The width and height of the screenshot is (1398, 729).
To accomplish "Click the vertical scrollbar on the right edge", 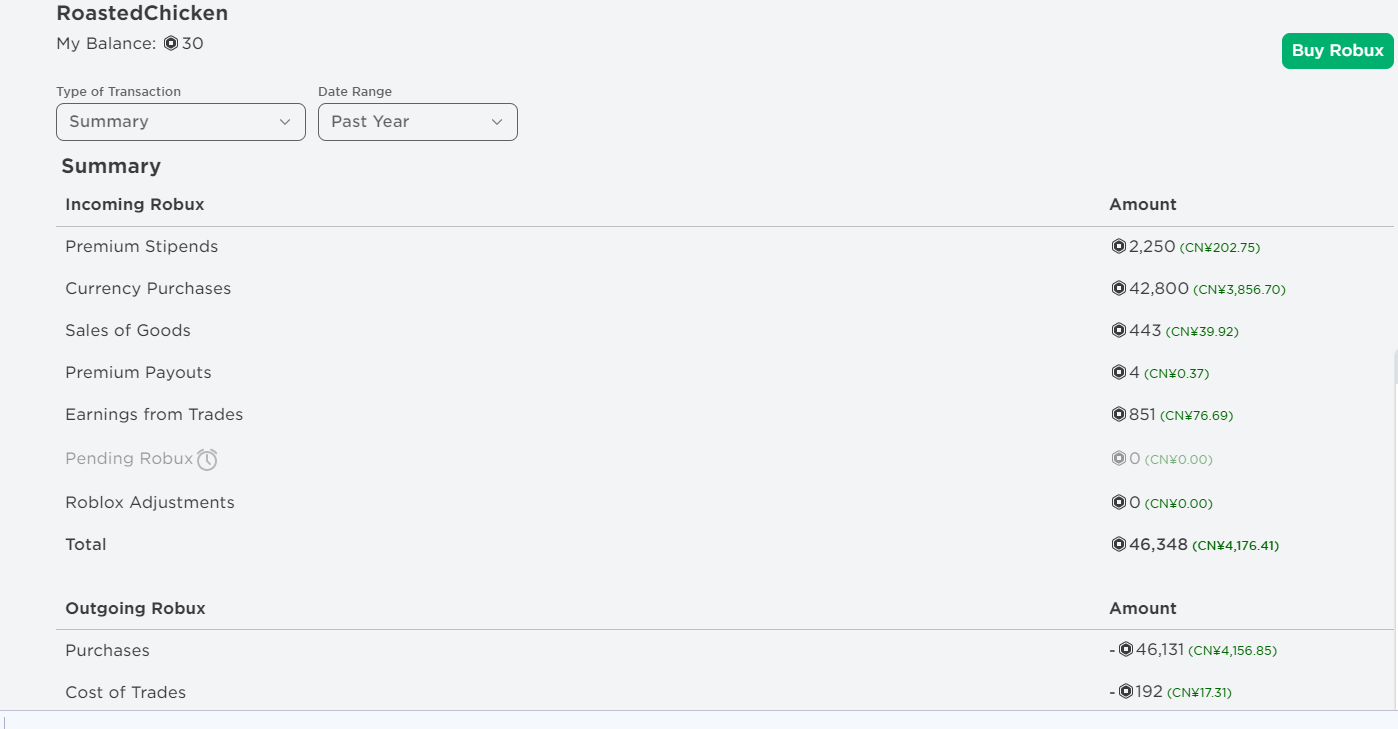I will [x=1395, y=367].
